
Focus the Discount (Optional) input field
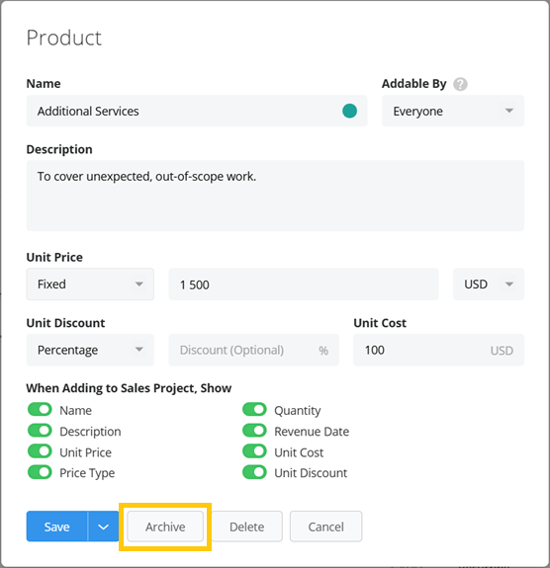click(x=254, y=350)
